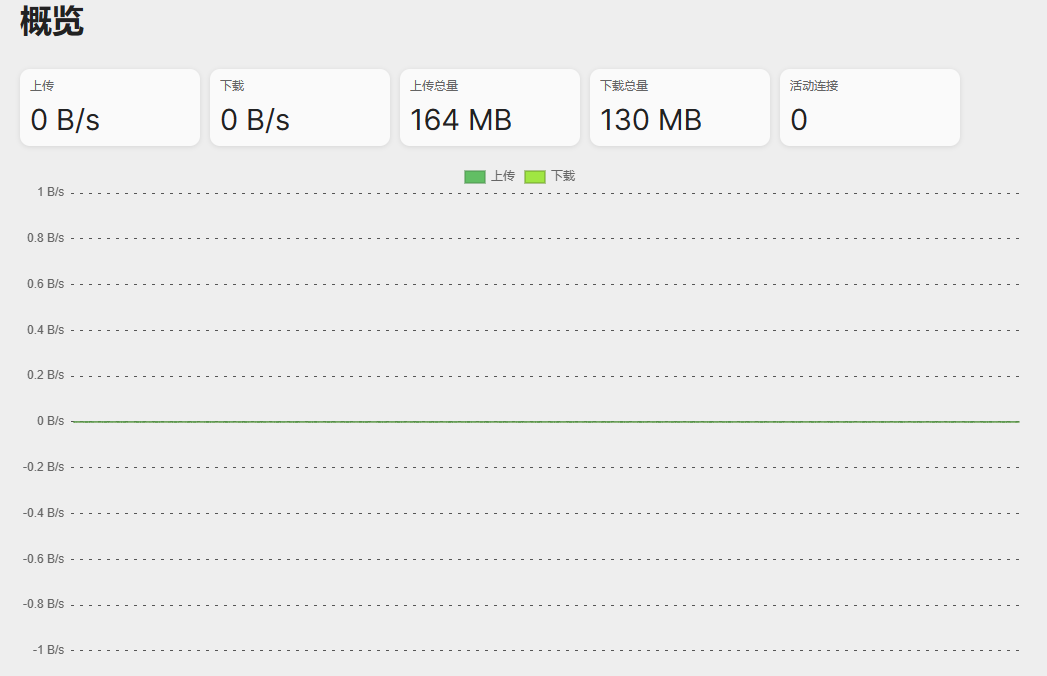Click the 0.8 B/s axis label
1047x676 pixels.
(45, 238)
